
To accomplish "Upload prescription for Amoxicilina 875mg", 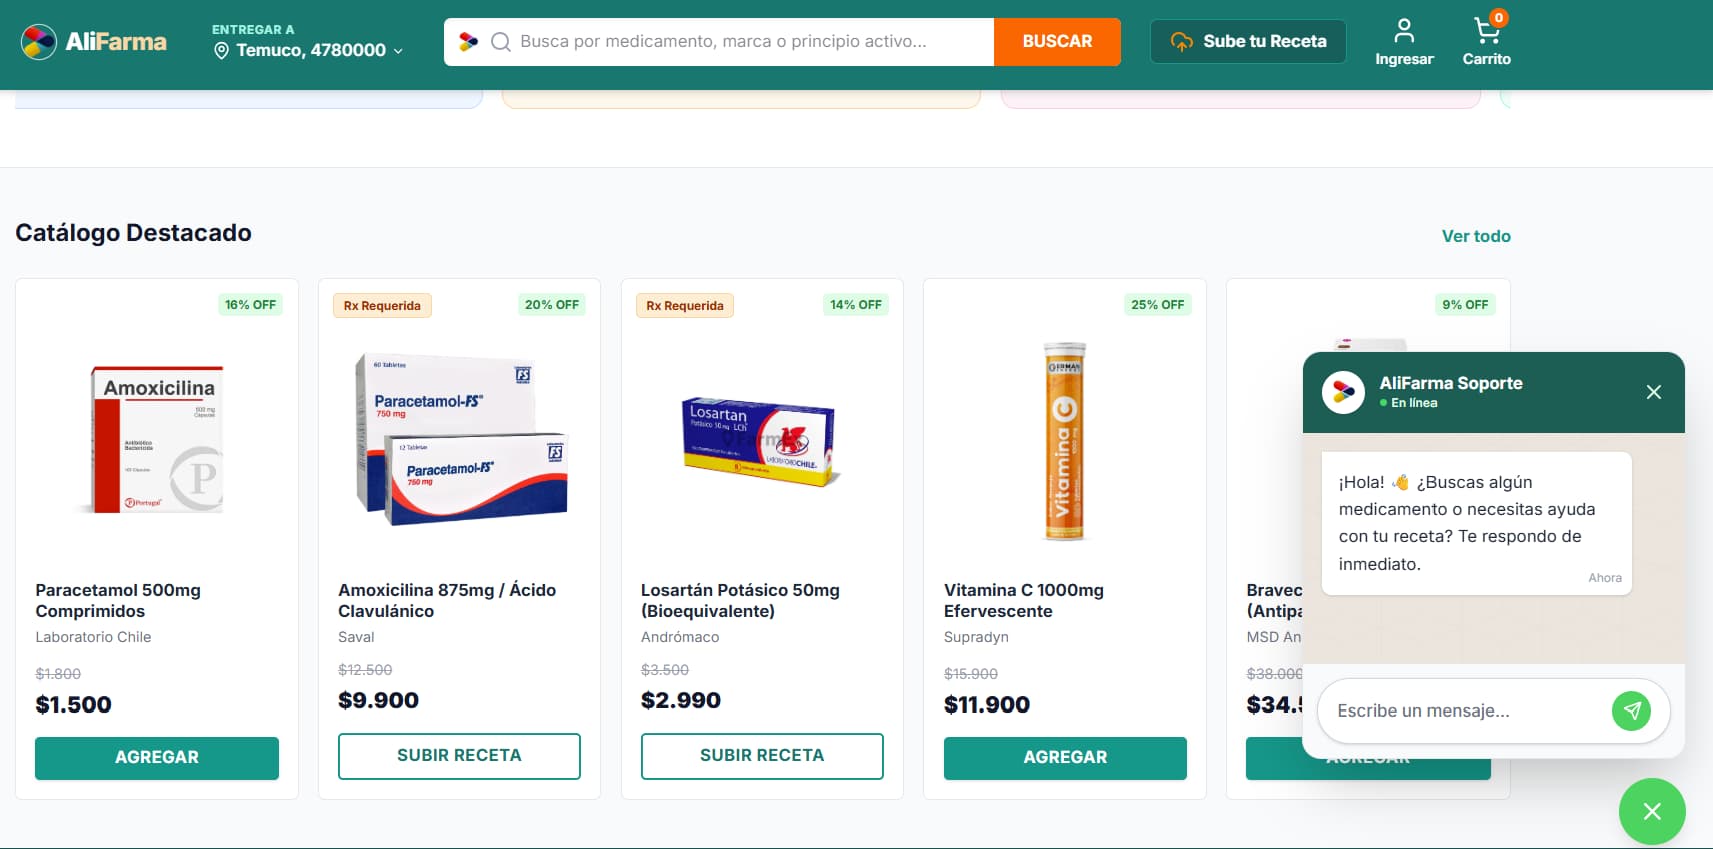I will 459,756.
